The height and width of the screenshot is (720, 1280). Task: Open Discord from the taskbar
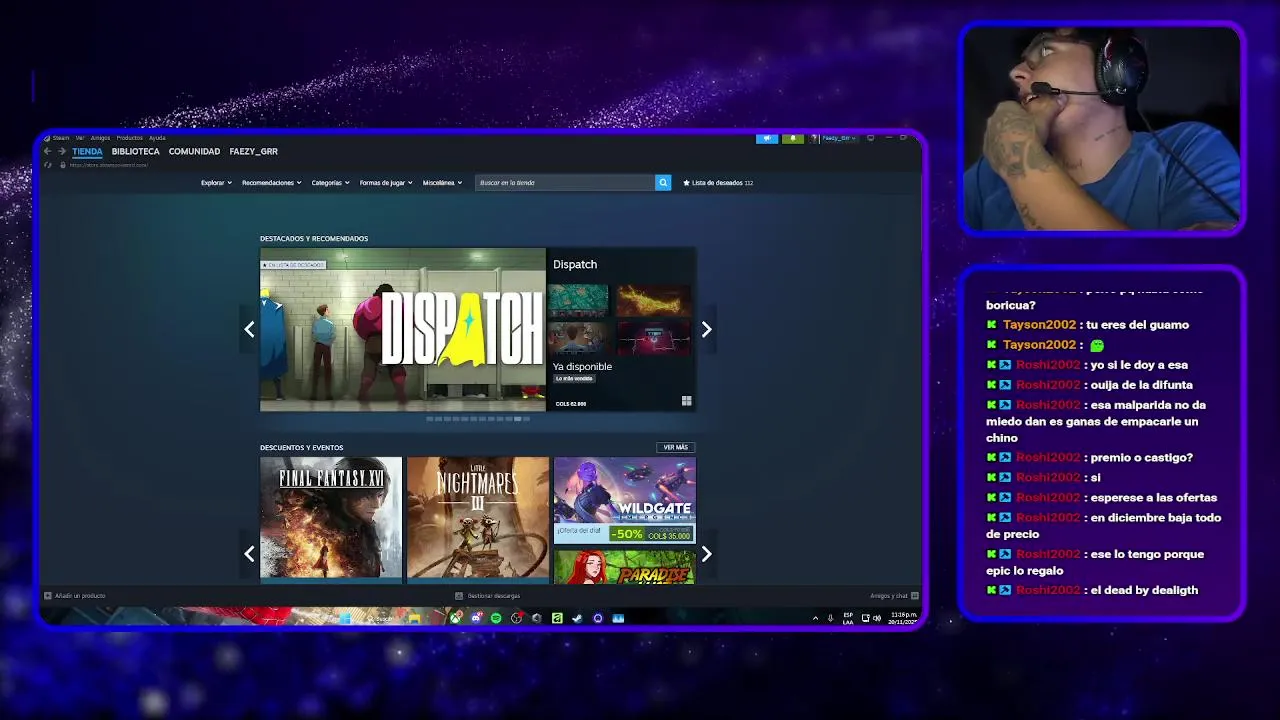click(476, 618)
